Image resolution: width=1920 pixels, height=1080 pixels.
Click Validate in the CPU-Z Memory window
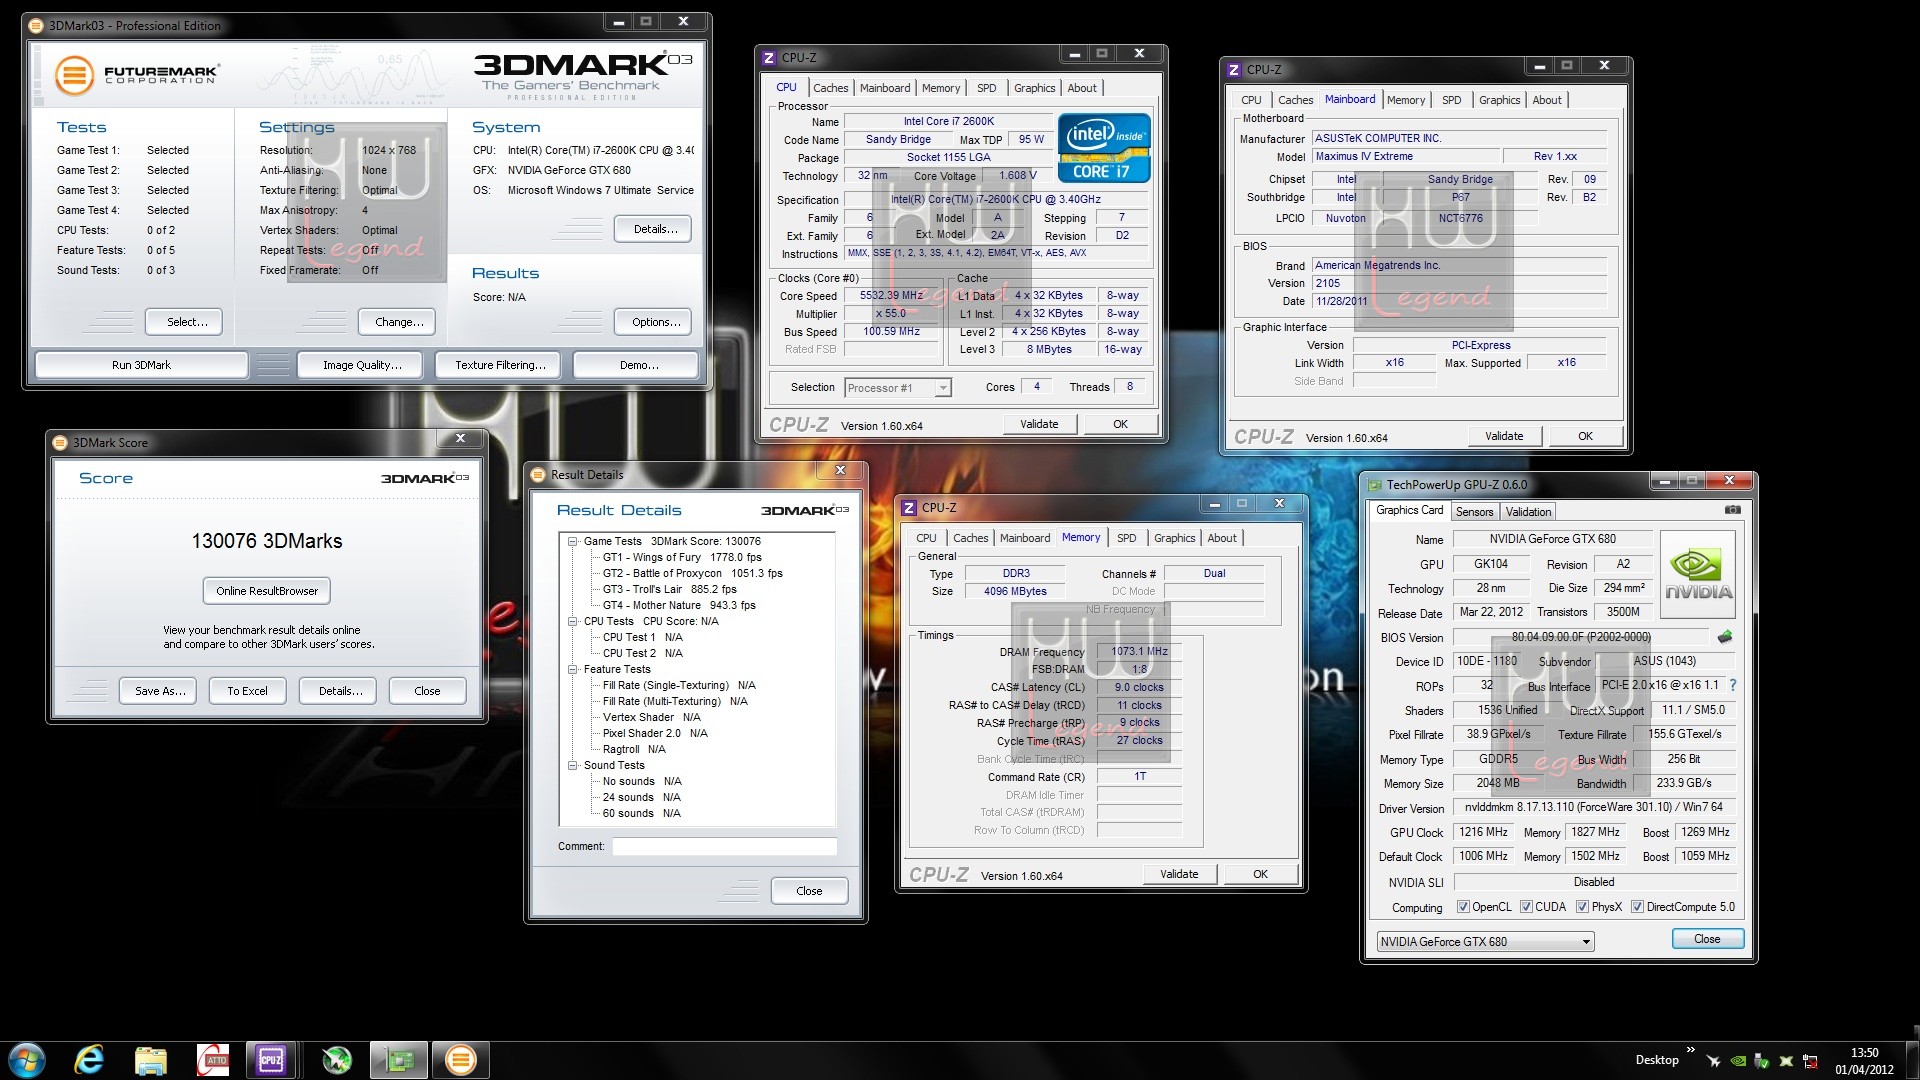(1179, 874)
